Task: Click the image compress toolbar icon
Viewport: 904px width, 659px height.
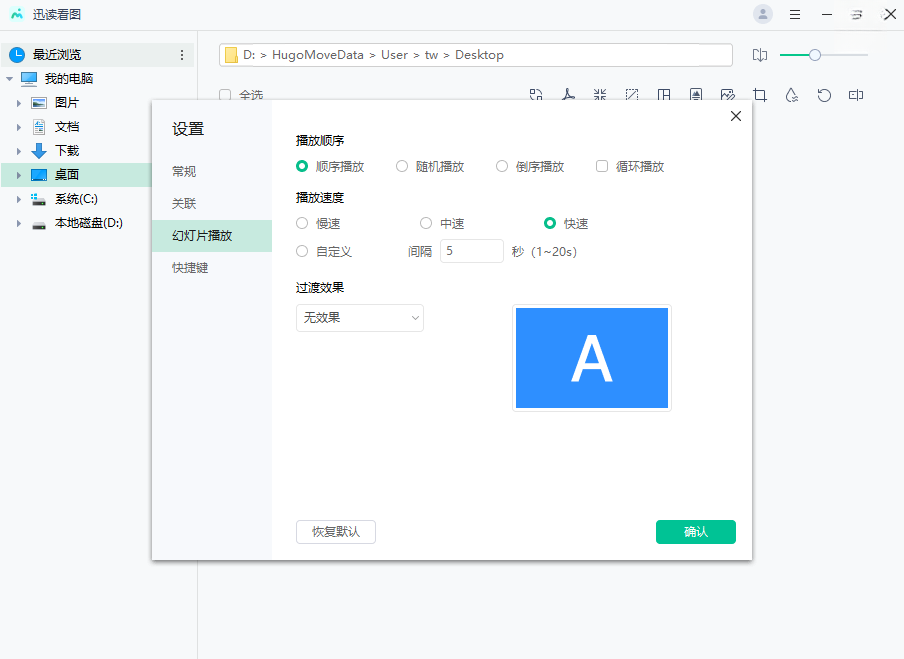Action: coord(600,95)
